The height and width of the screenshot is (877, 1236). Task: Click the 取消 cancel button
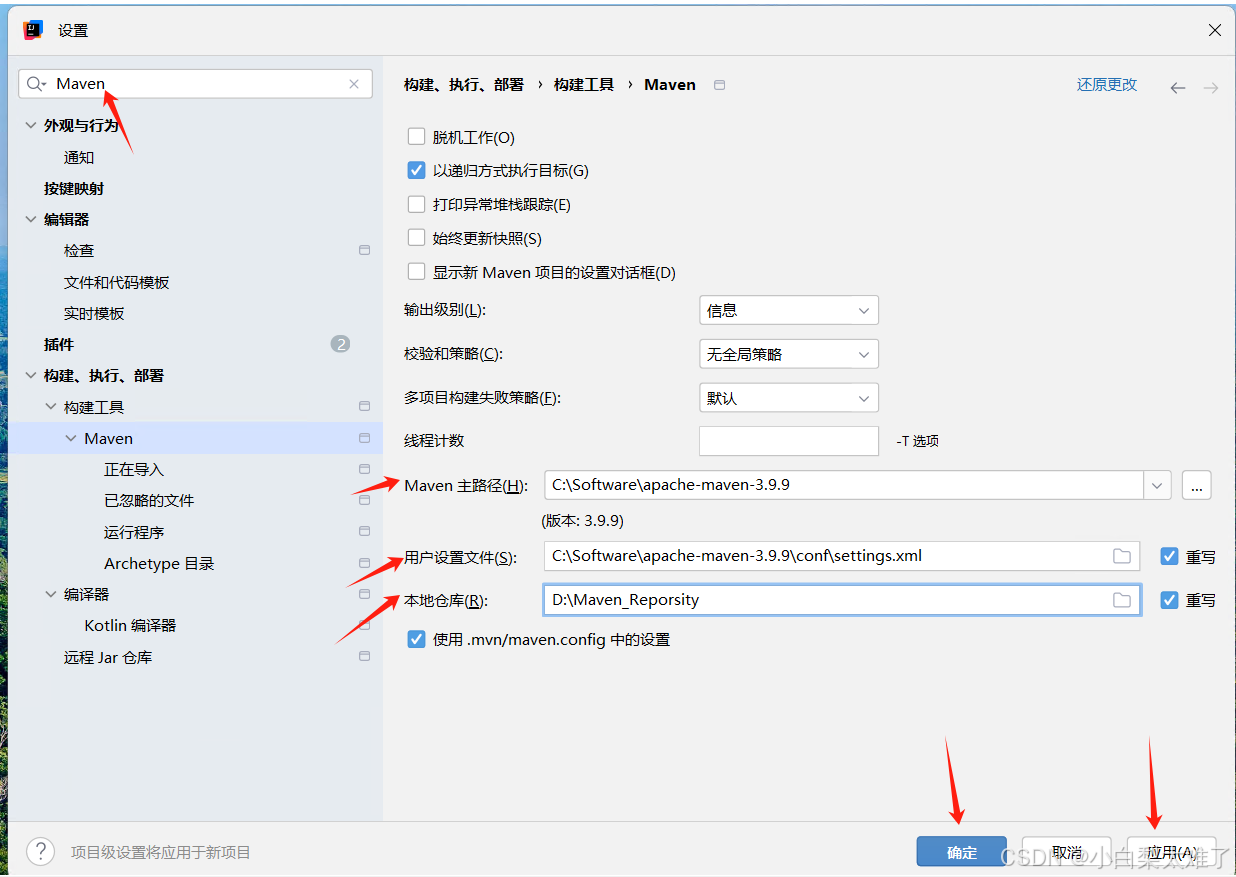click(1067, 852)
